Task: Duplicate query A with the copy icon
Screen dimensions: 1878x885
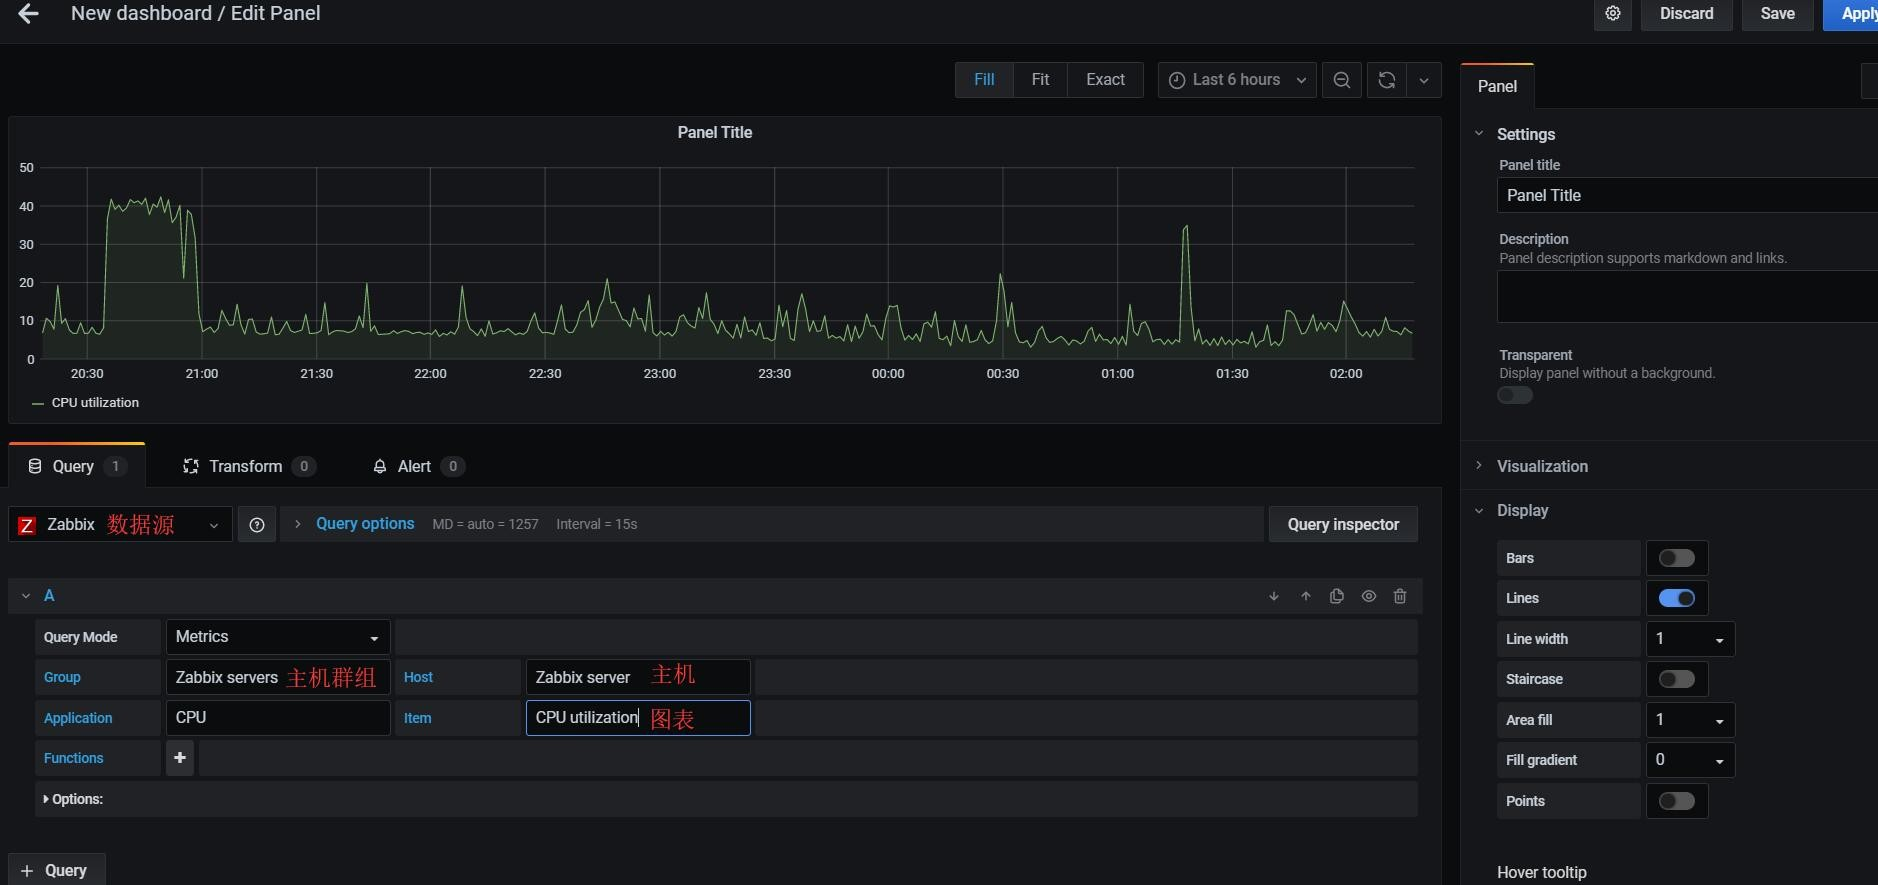Action: point(1337,596)
